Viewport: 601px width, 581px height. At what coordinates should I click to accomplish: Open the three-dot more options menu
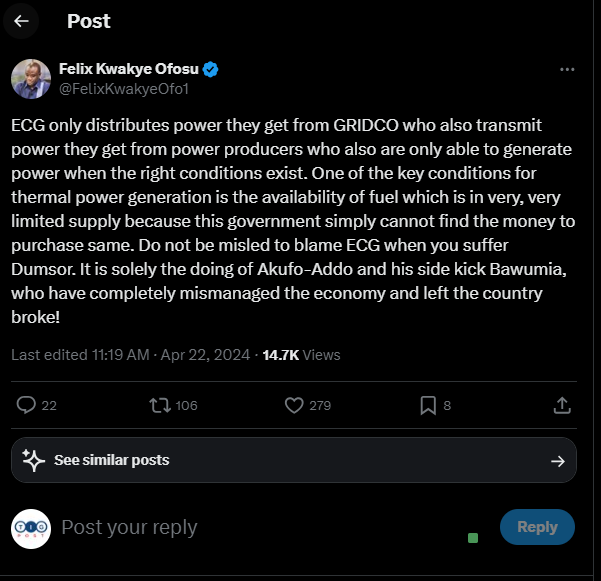[567, 70]
